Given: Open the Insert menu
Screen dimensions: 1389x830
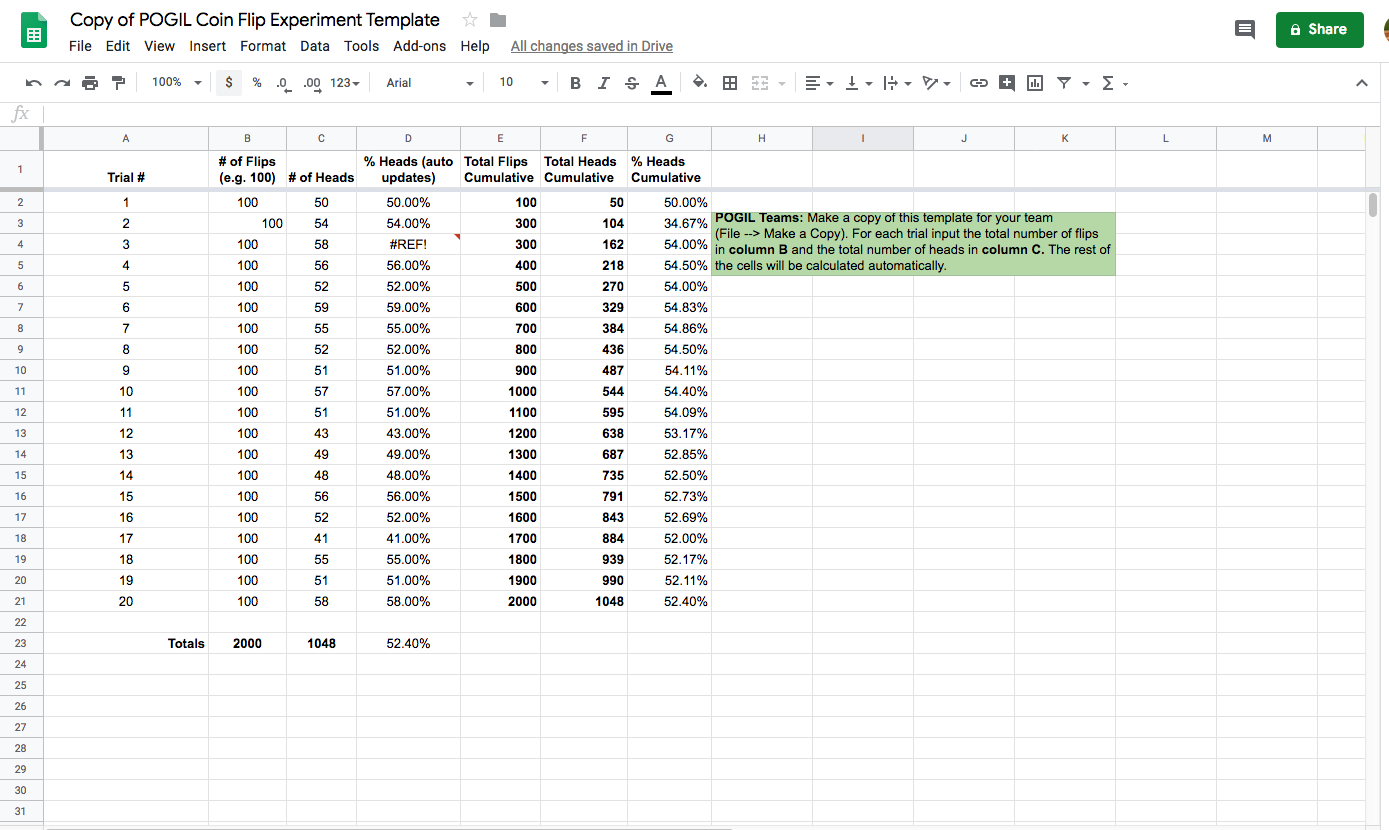Looking at the screenshot, I should [x=208, y=46].
